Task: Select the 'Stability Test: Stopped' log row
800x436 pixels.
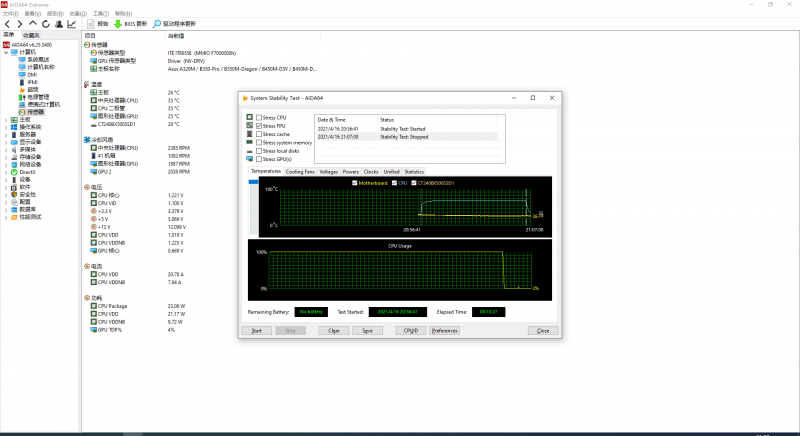Action: click(406, 137)
